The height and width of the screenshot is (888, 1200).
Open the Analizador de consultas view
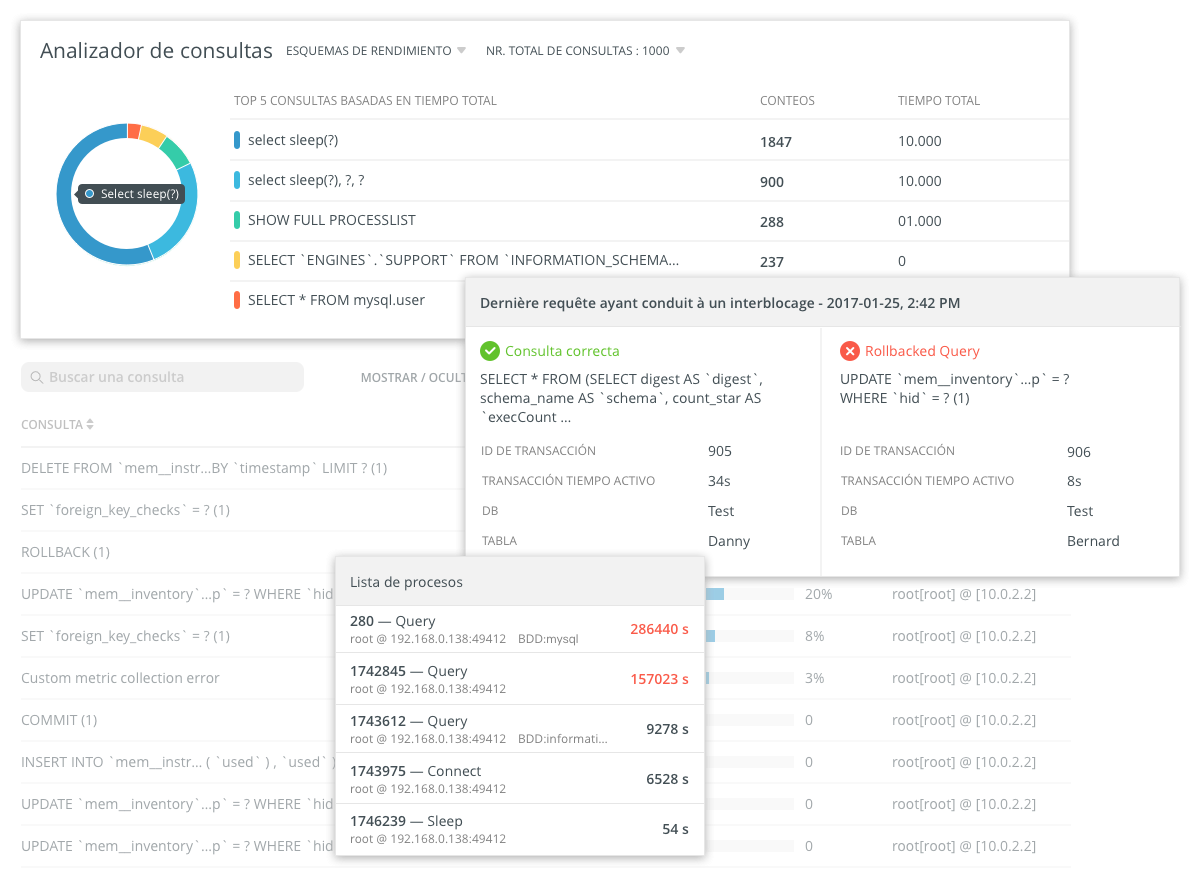click(x=155, y=50)
